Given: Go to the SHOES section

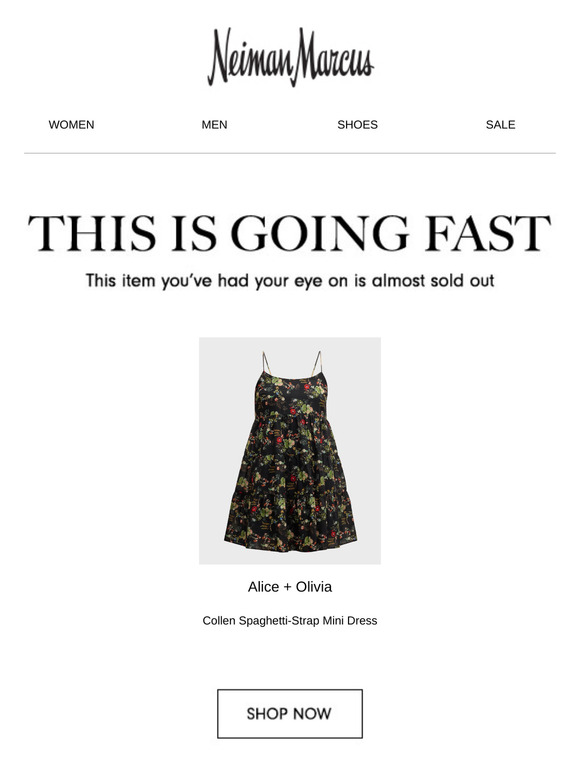Looking at the screenshot, I should point(357,125).
